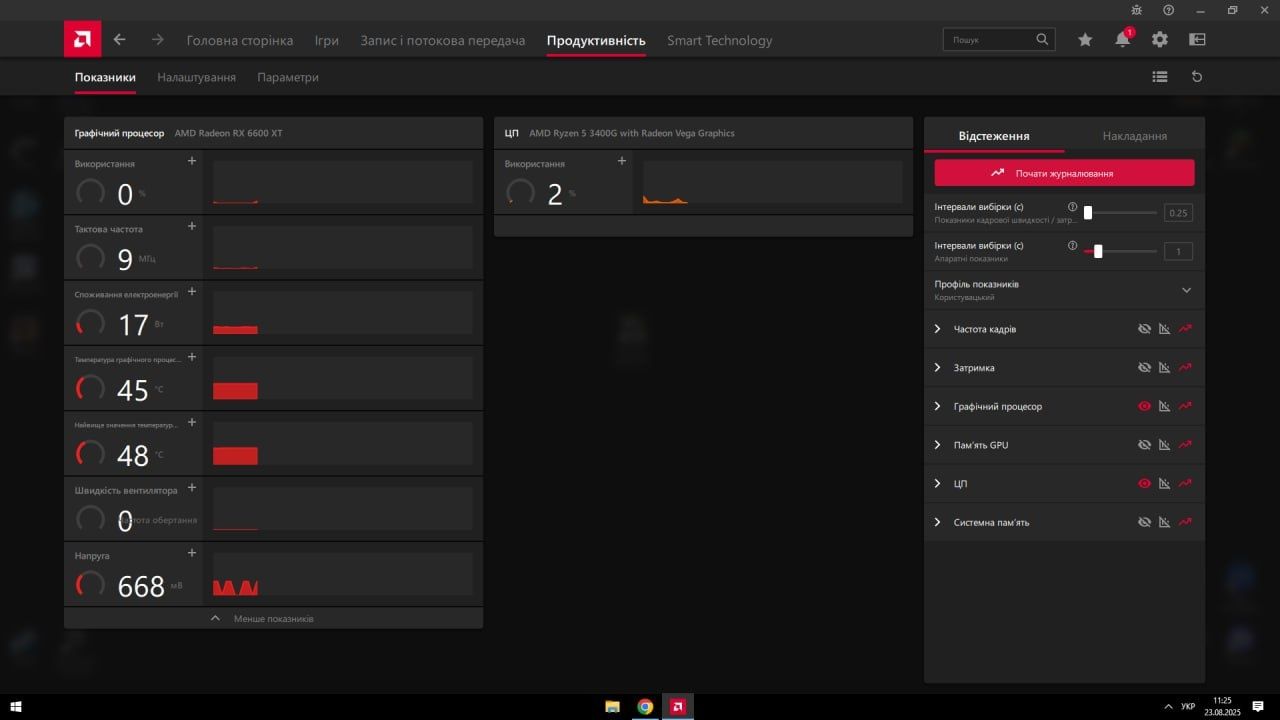Click the hardware sampling interval slider
The width and height of the screenshot is (1280, 720).
(1120, 251)
